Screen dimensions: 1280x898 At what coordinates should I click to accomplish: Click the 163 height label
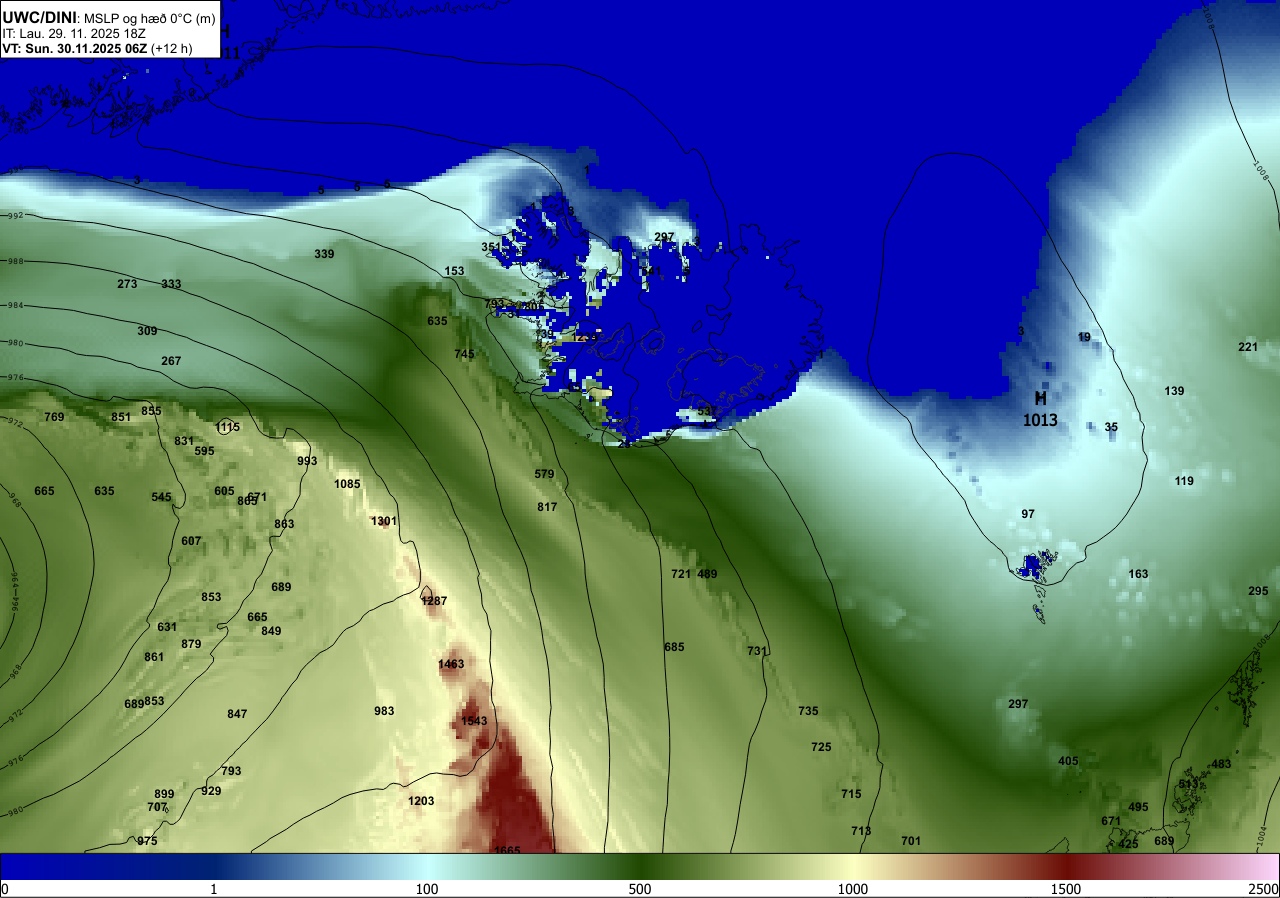(x=1138, y=574)
